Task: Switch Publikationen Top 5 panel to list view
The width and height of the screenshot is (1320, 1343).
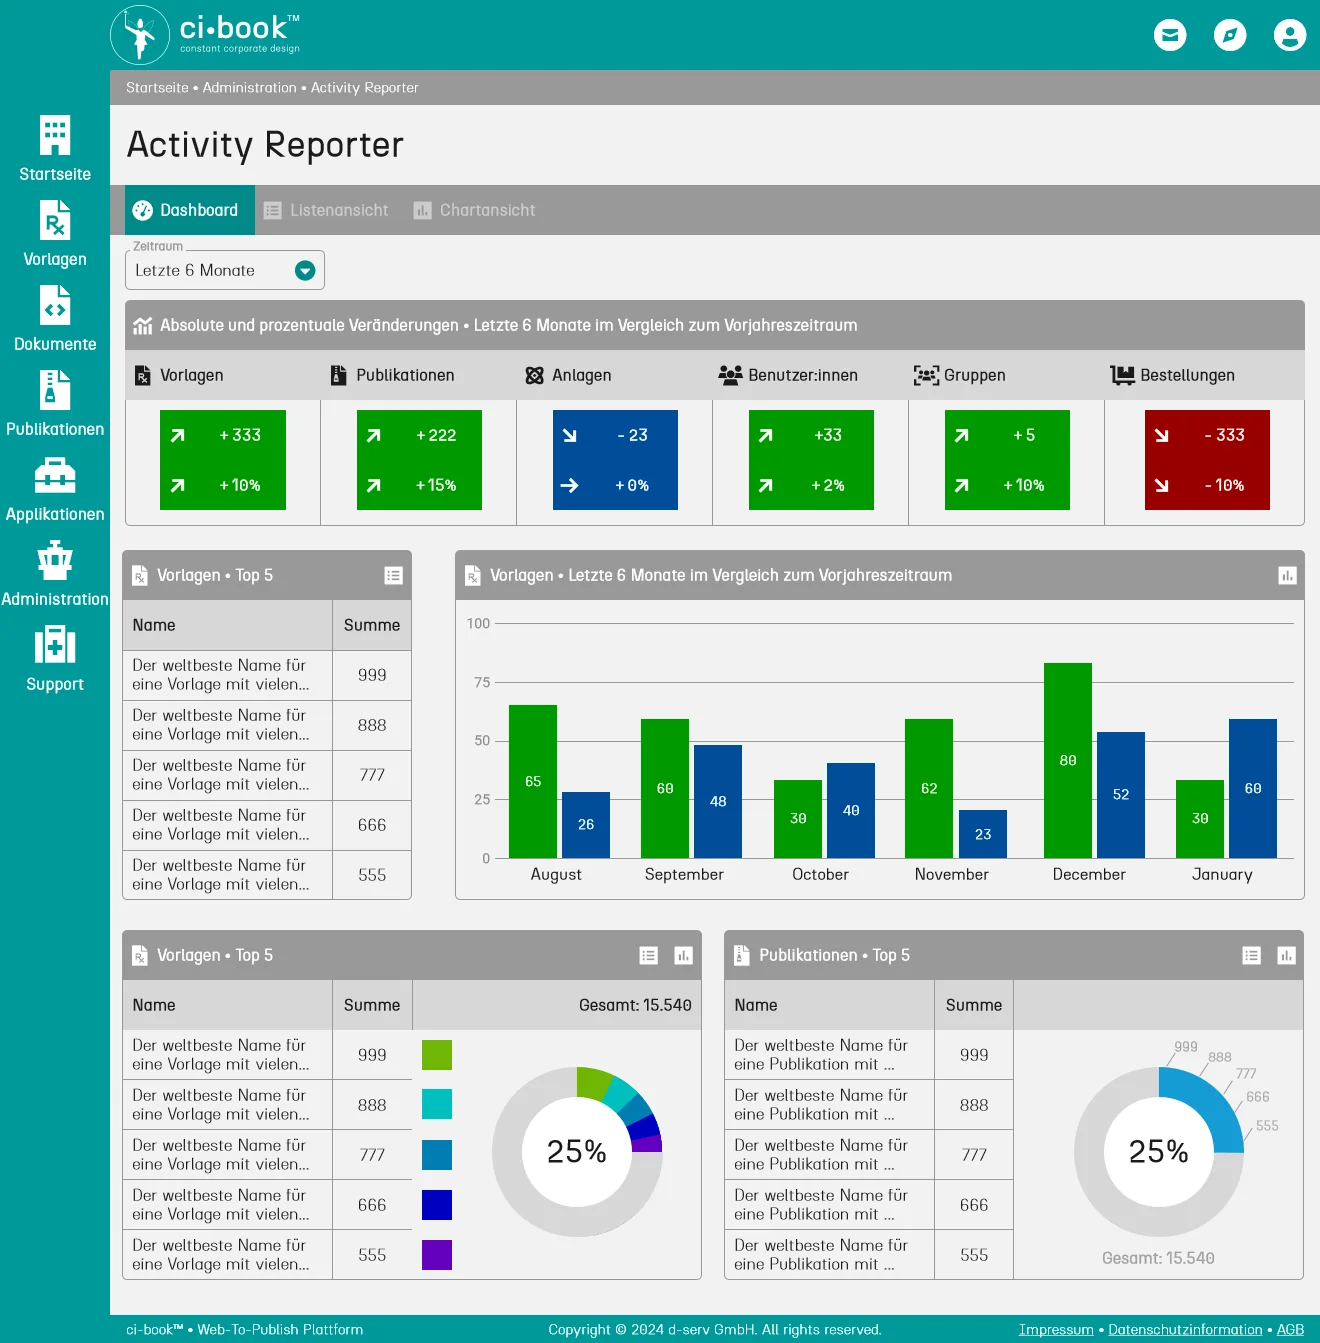Action: point(1251,955)
